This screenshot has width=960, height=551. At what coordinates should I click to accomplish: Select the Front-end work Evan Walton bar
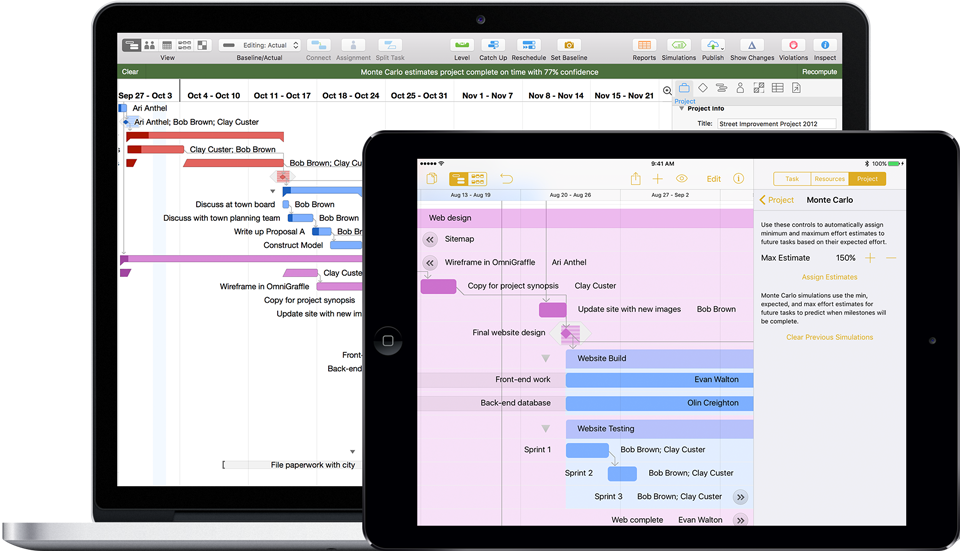tap(659, 380)
